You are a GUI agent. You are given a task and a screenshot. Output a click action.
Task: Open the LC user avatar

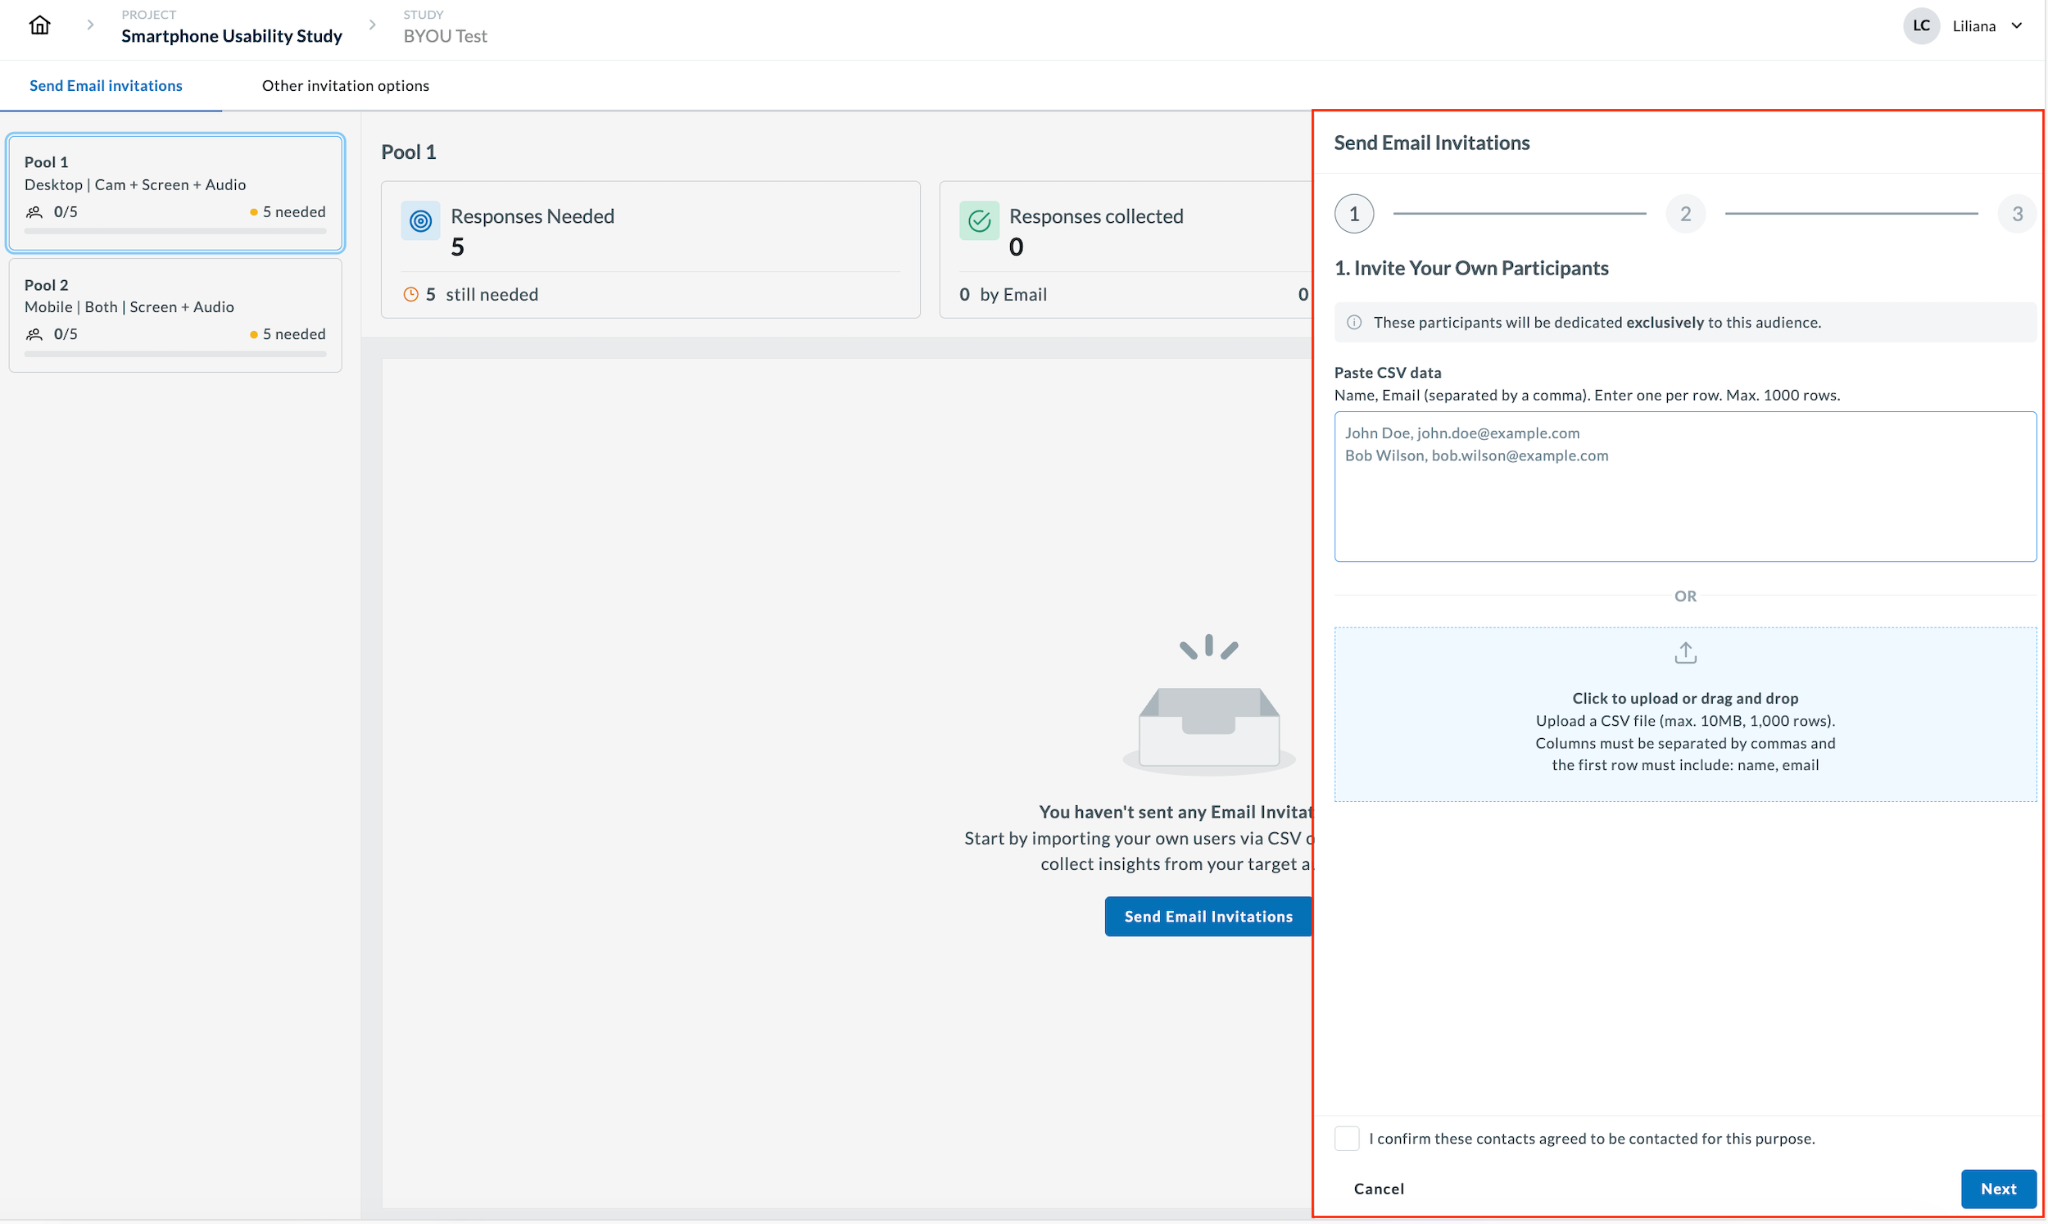pyautogui.click(x=1921, y=26)
